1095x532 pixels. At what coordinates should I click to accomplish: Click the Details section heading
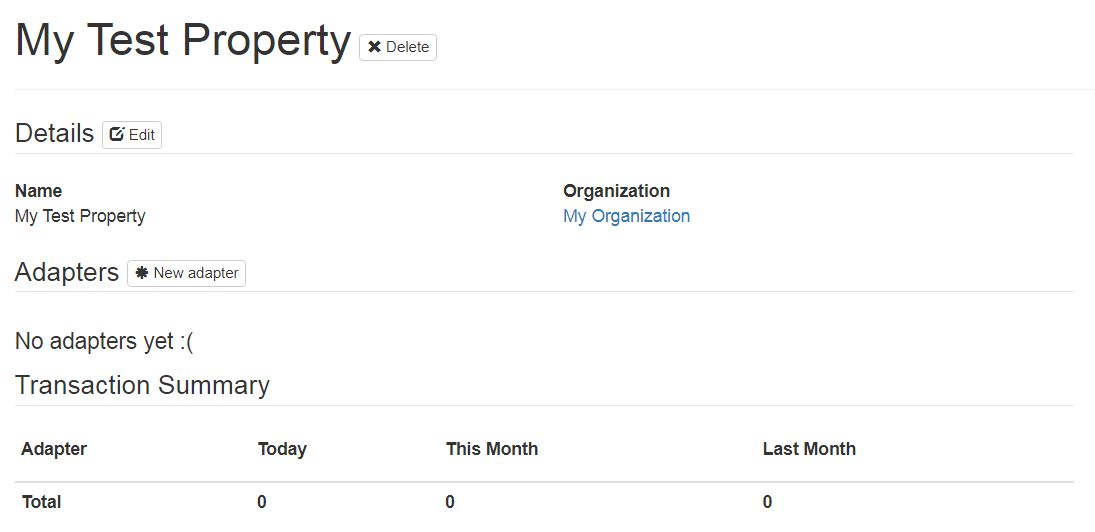55,134
